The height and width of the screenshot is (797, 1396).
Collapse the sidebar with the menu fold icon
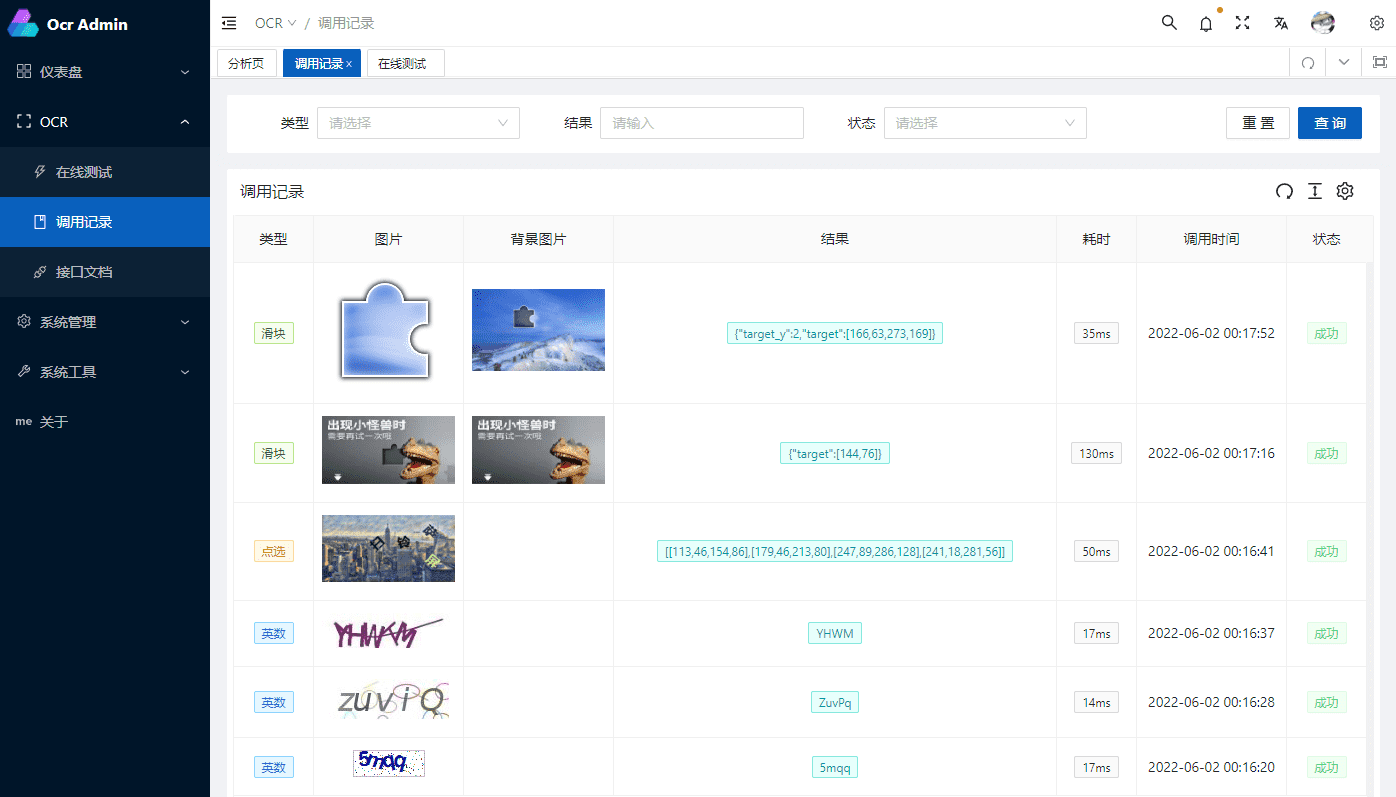click(x=229, y=23)
